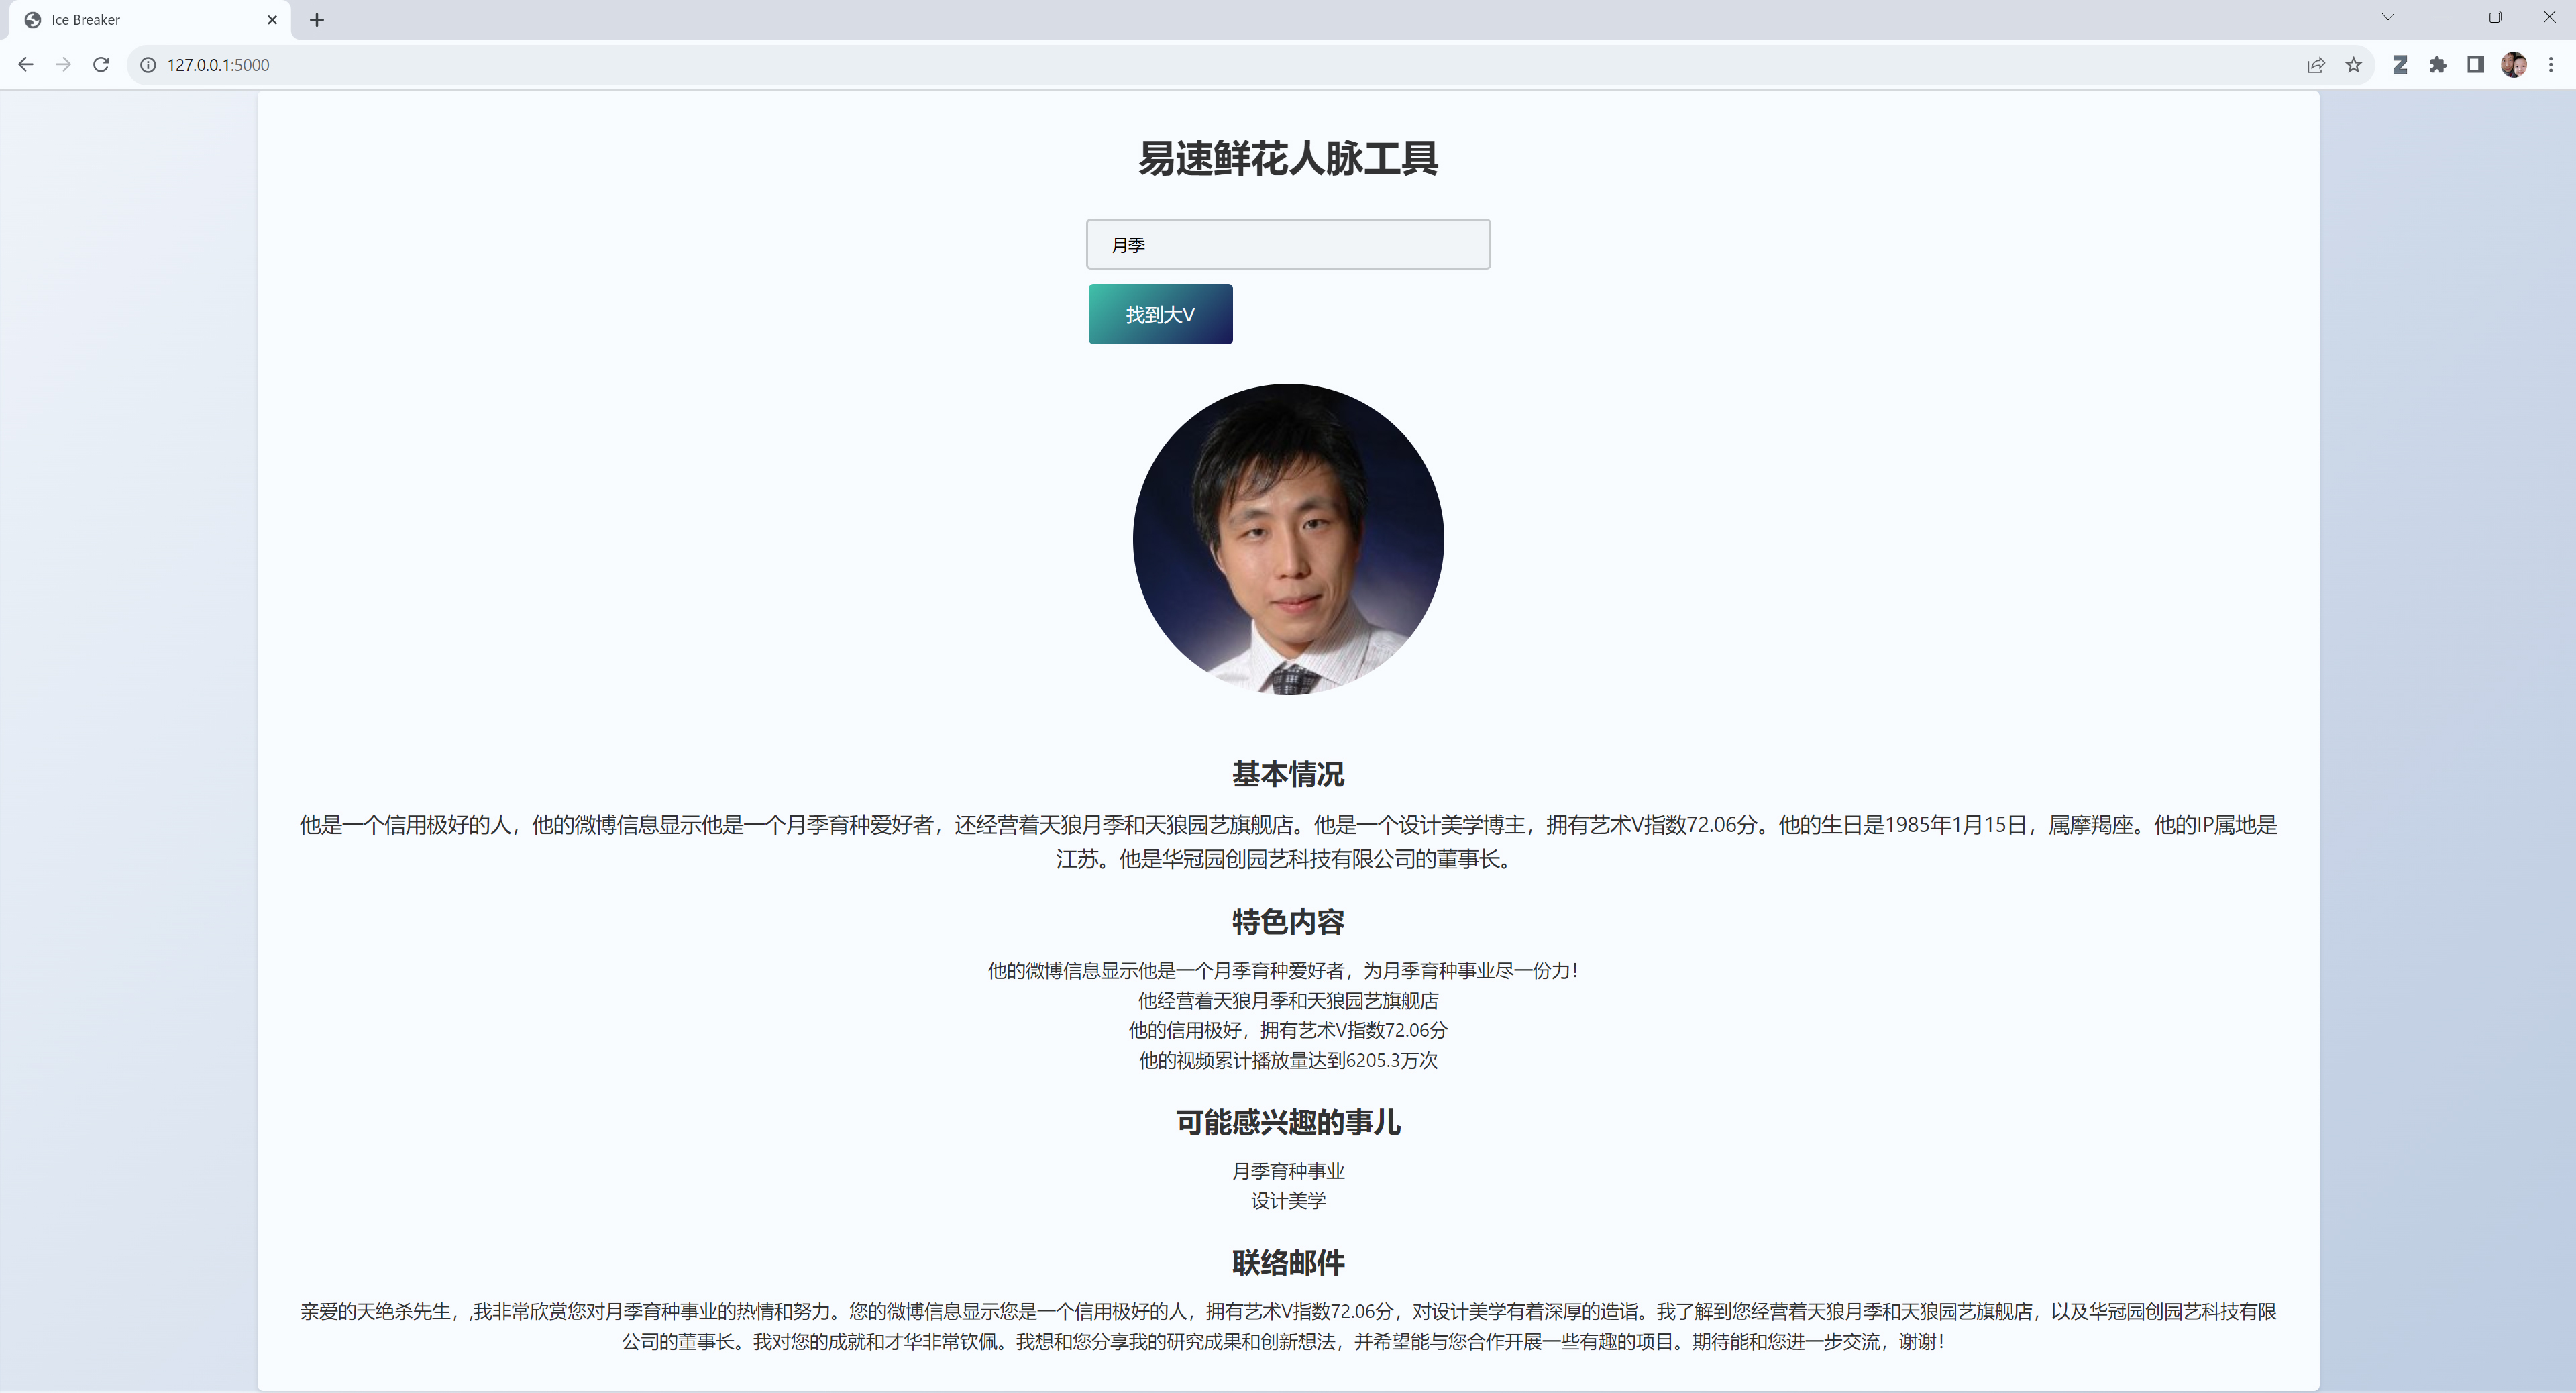
Task: Focus the 月季 search input field
Action: [x=1288, y=245]
